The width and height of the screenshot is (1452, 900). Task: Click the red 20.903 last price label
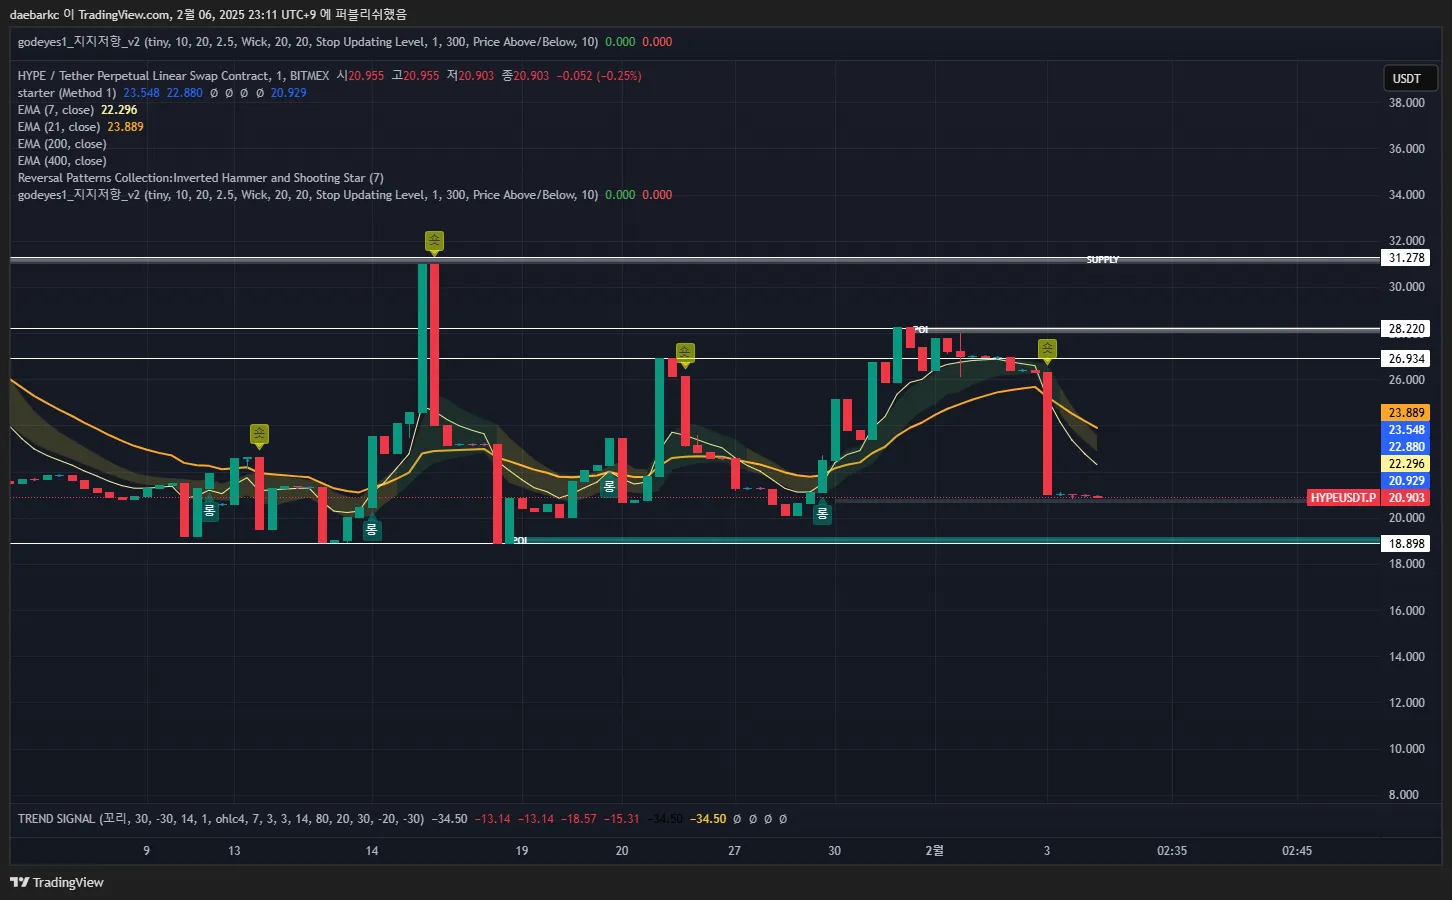(1406, 498)
